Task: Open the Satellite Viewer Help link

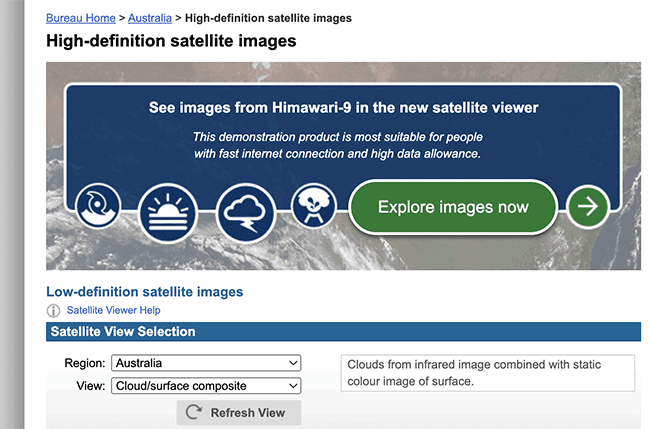Action: (114, 310)
